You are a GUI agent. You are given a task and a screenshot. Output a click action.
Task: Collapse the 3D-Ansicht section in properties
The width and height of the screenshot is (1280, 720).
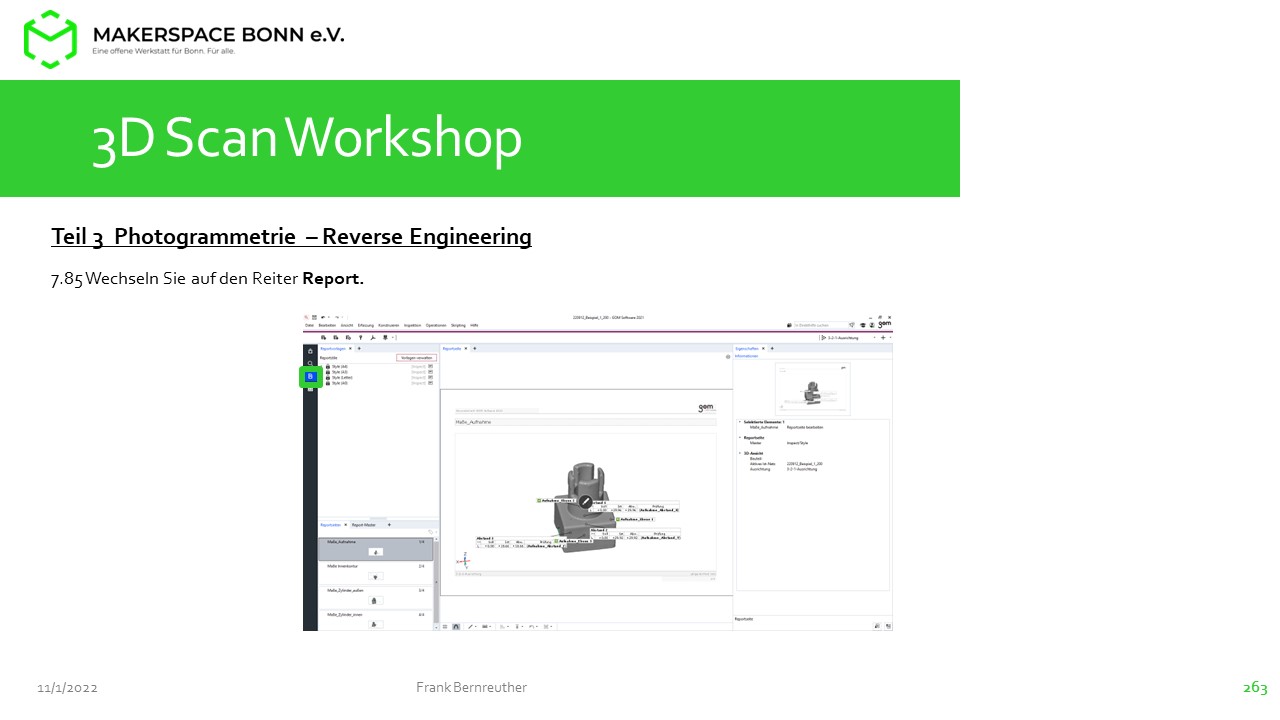tap(740, 453)
